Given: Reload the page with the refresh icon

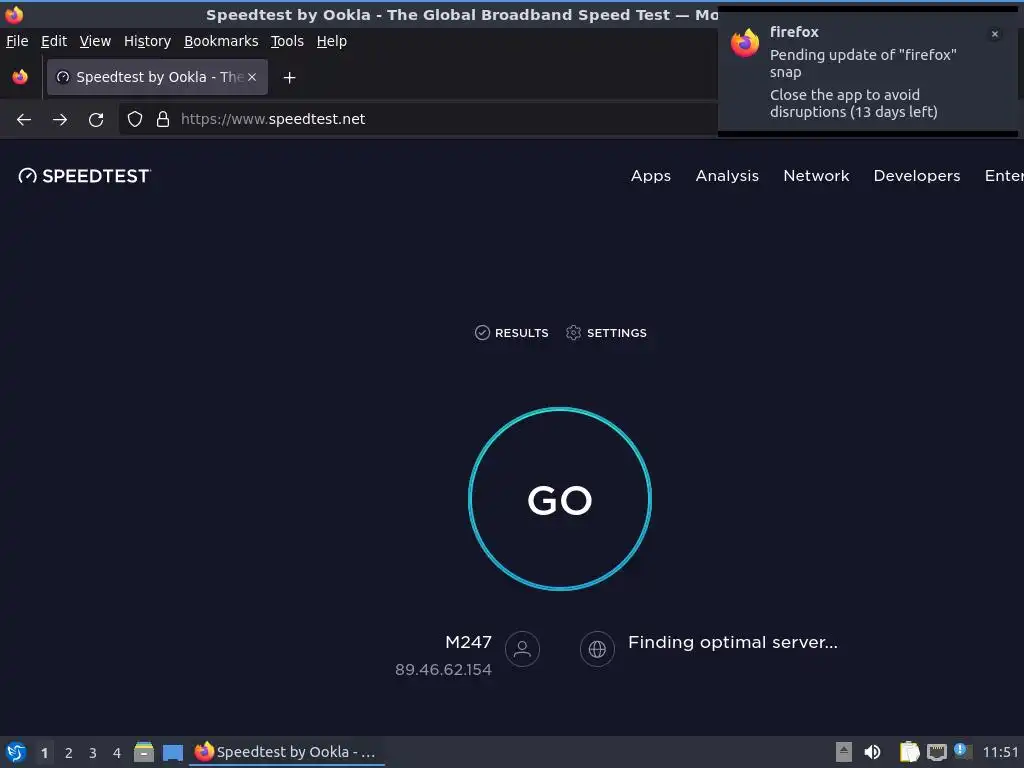Looking at the screenshot, I should (x=96, y=120).
